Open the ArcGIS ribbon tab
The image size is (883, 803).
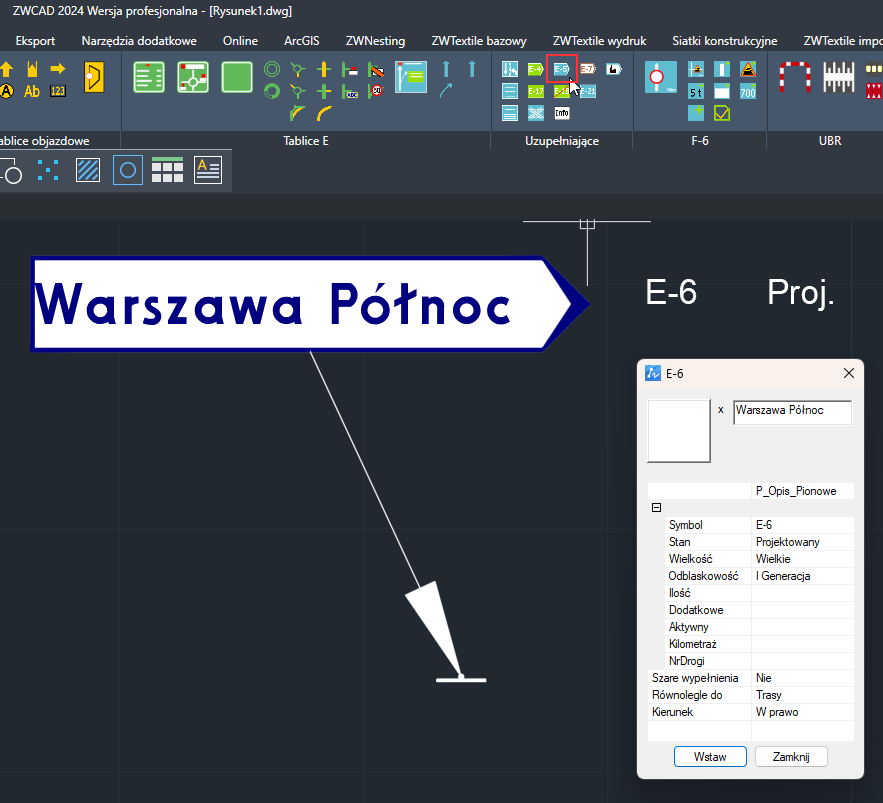coord(301,41)
